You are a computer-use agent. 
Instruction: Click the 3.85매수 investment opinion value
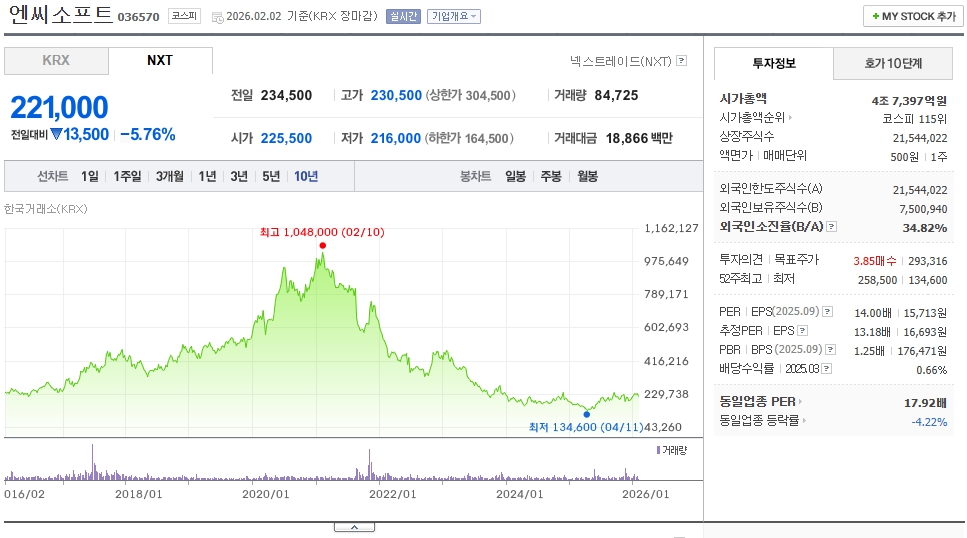tap(874, 261)
